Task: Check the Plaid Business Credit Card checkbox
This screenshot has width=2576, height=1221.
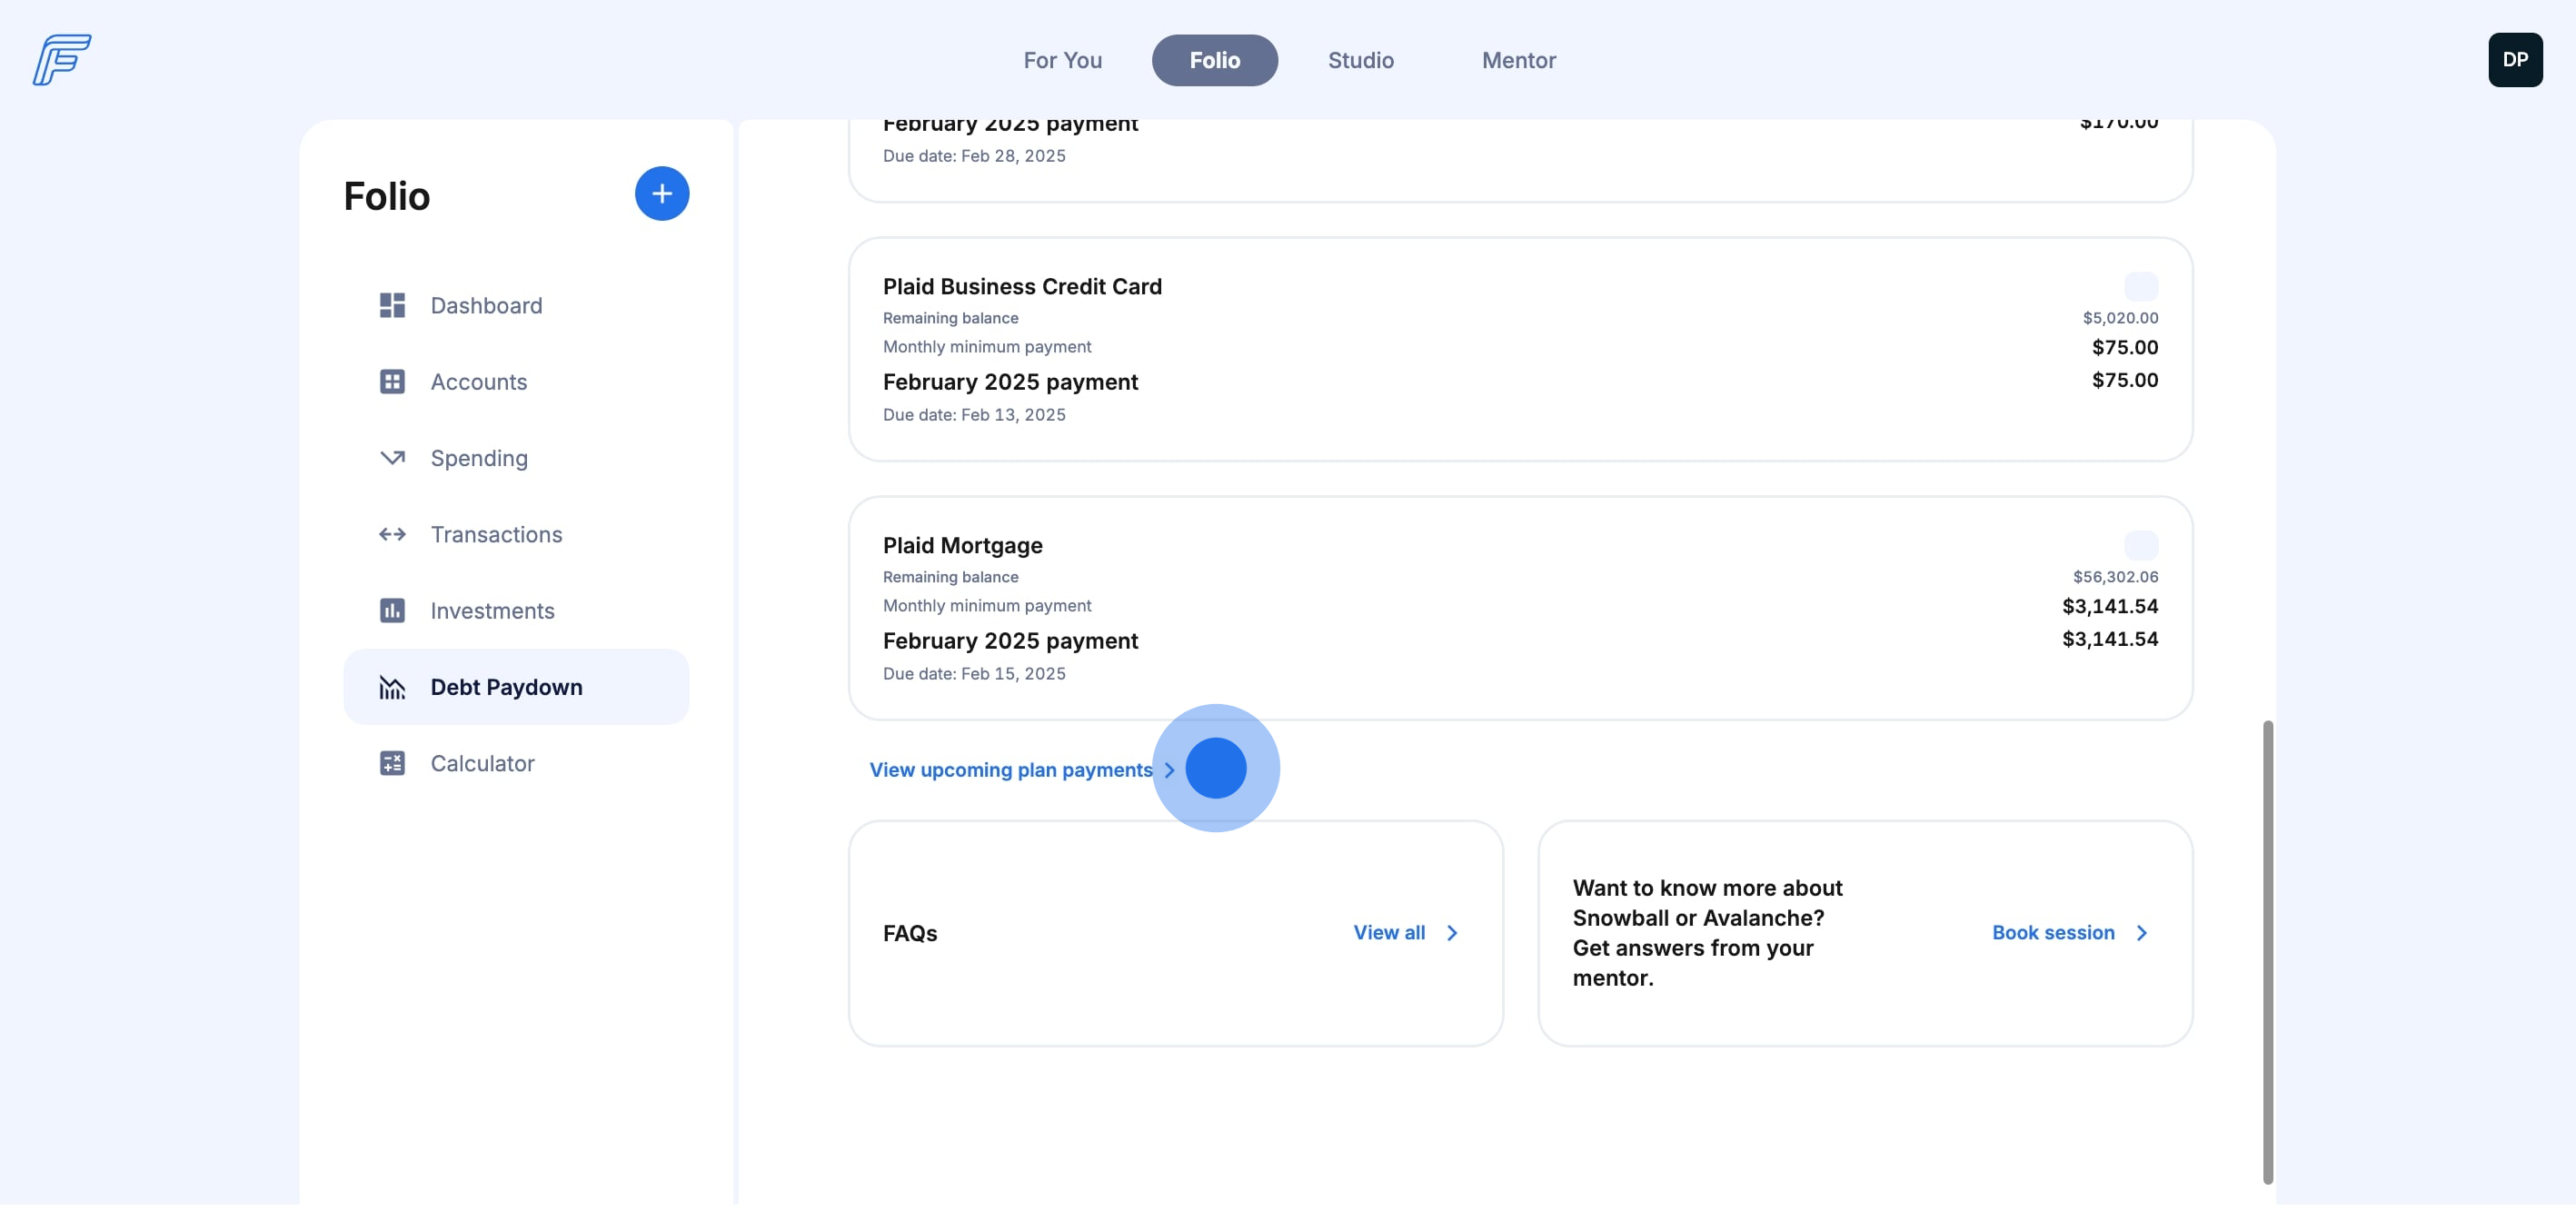Action: pos(2140,287)
